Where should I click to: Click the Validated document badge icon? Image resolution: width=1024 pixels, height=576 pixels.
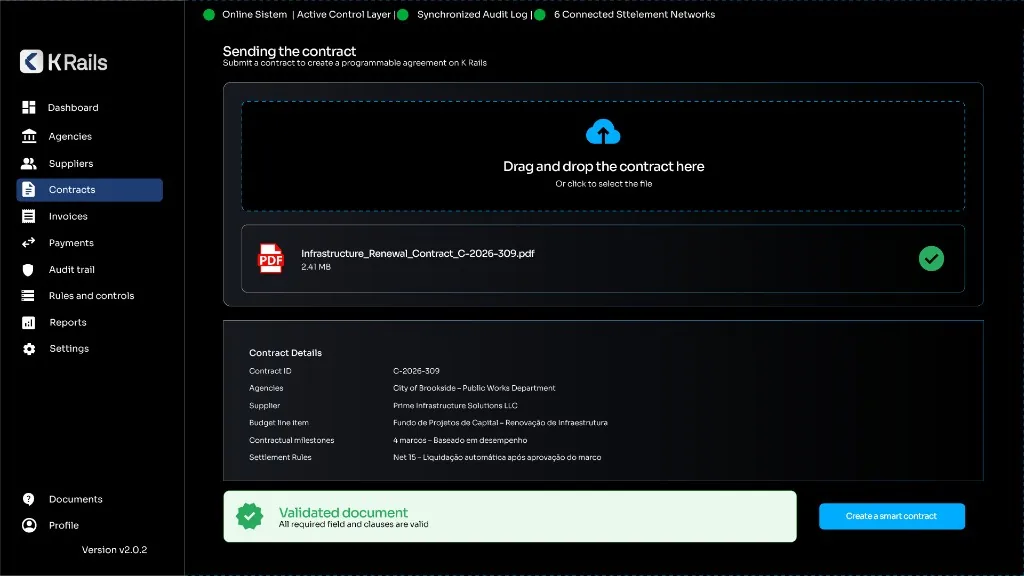(x=249, y=516)
